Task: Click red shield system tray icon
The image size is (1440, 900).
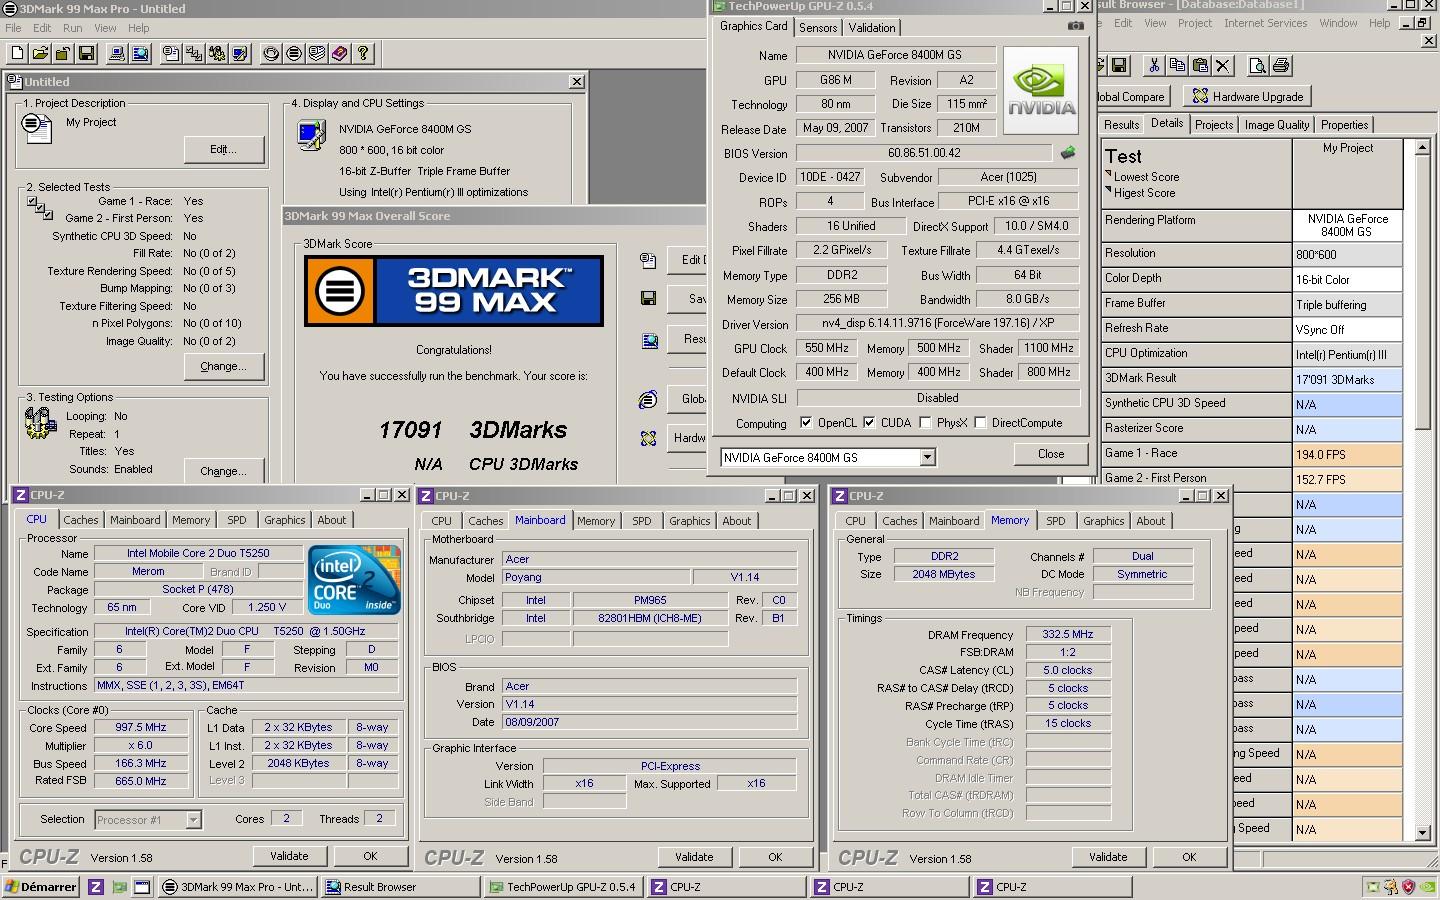Action: 1409,887
